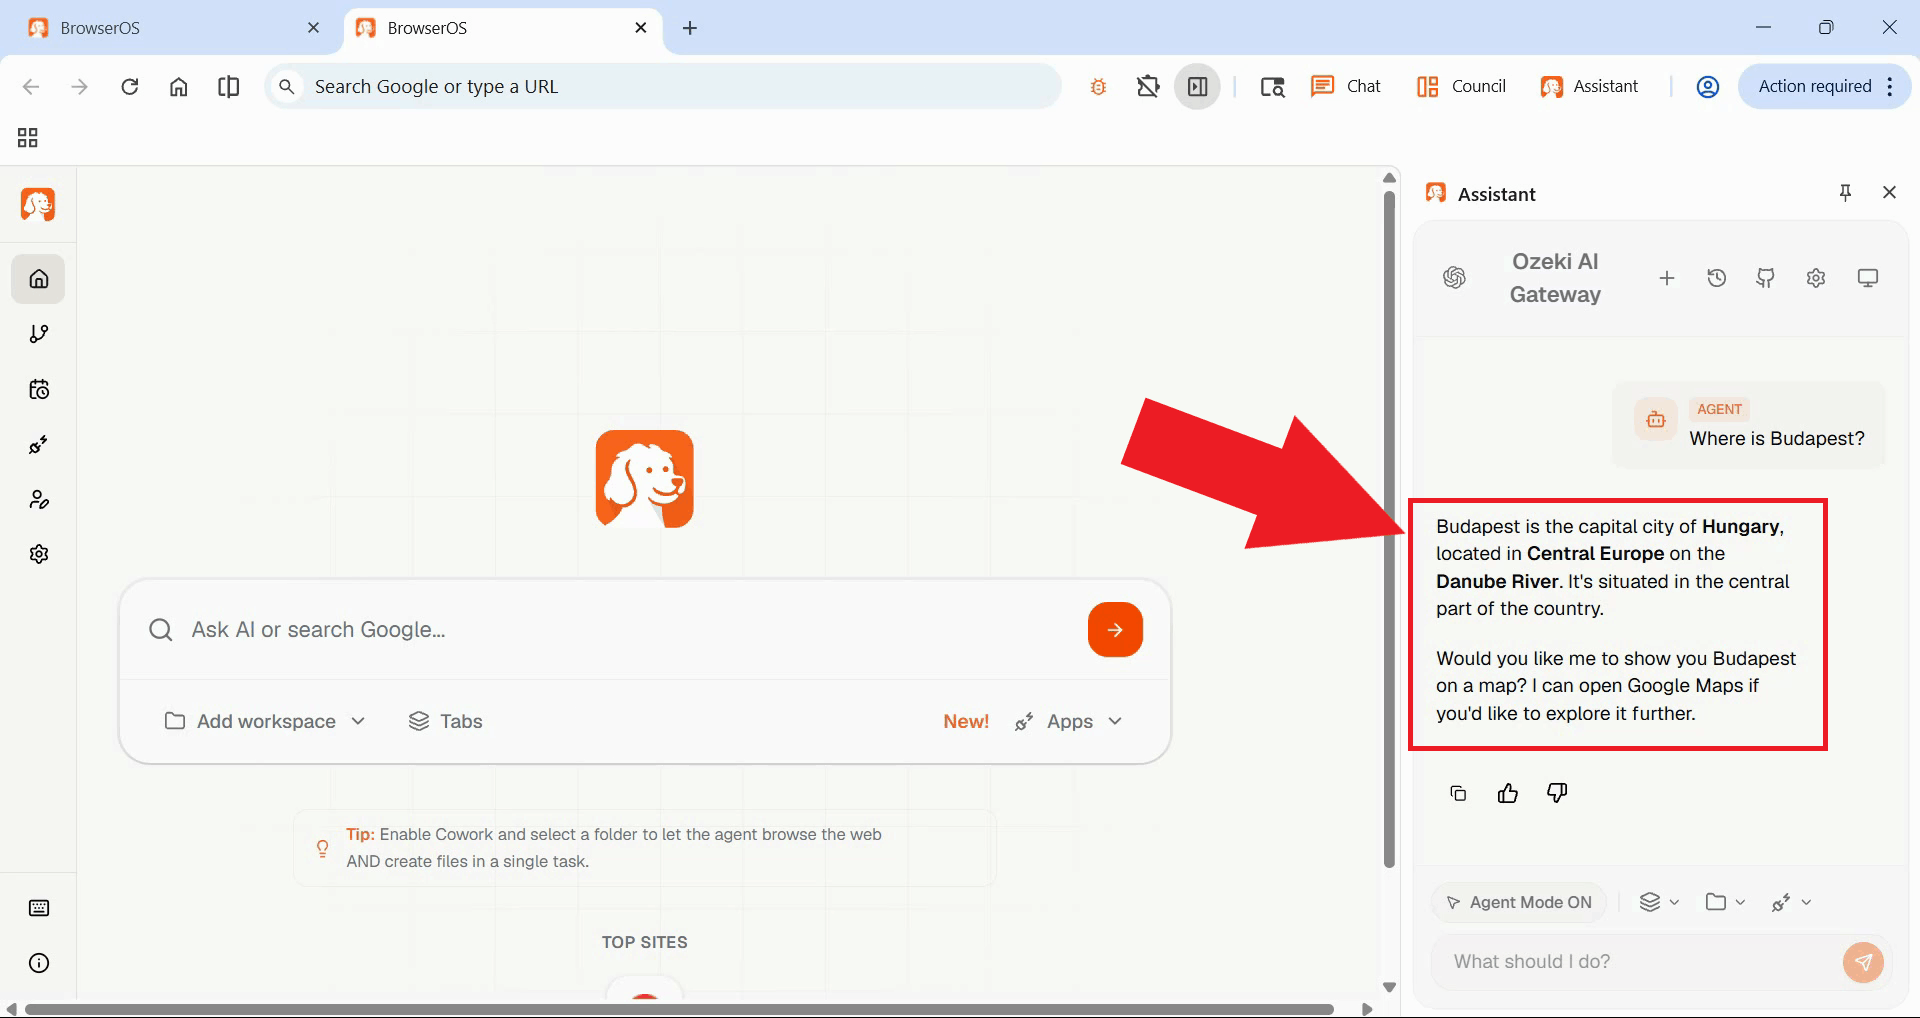Open the Council toolbar item

tap(1461, 87)
